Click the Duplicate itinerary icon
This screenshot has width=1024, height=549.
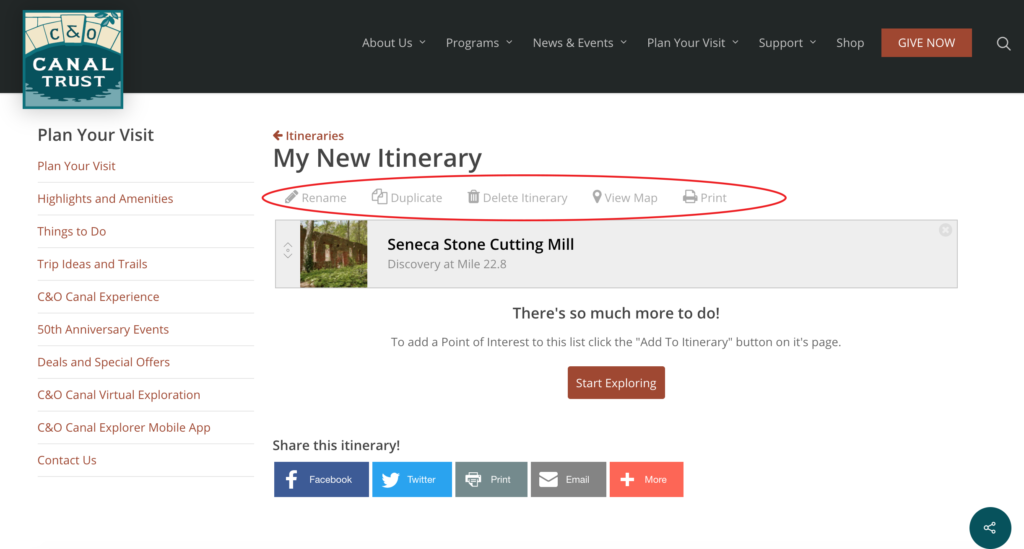[x=379, y=196]
